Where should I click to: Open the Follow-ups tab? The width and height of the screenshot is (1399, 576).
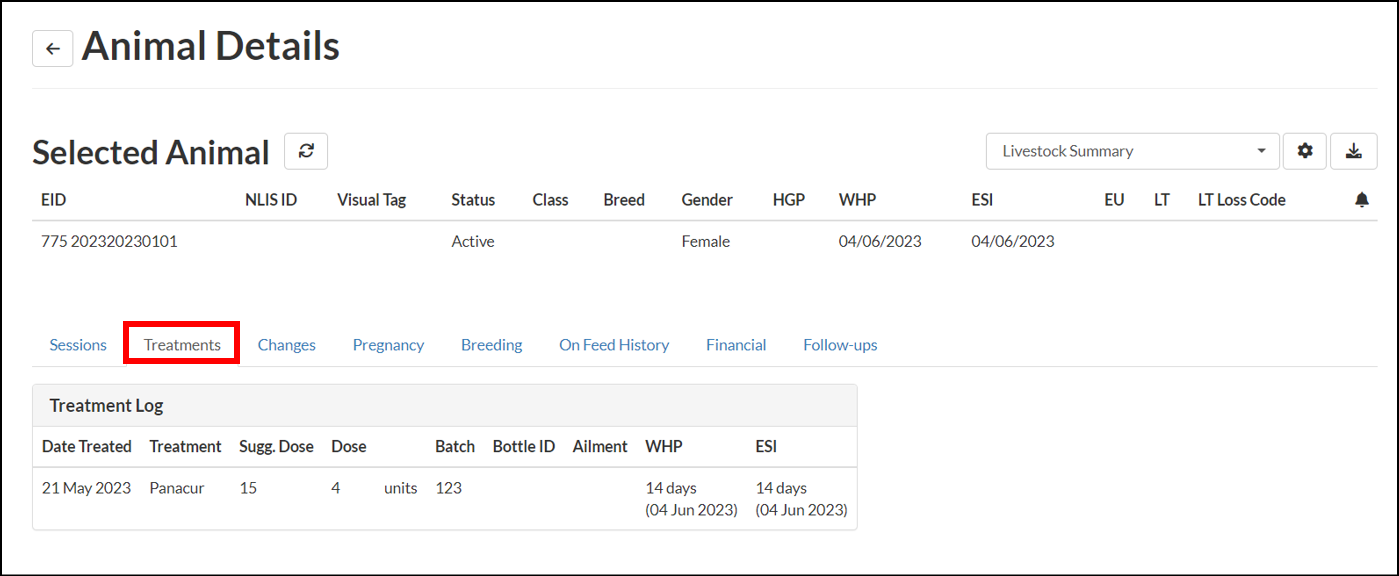point(840,345)
